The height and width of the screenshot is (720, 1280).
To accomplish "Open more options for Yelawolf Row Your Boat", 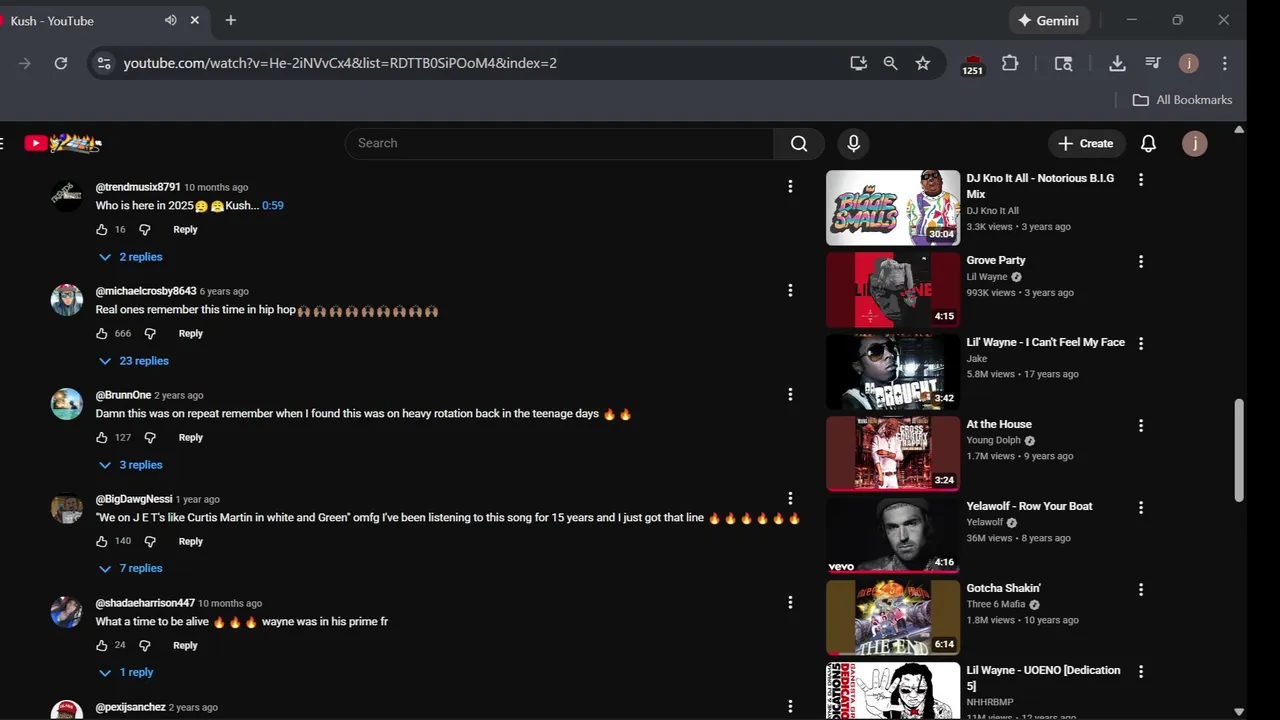I will click(x=1141, y=508).
